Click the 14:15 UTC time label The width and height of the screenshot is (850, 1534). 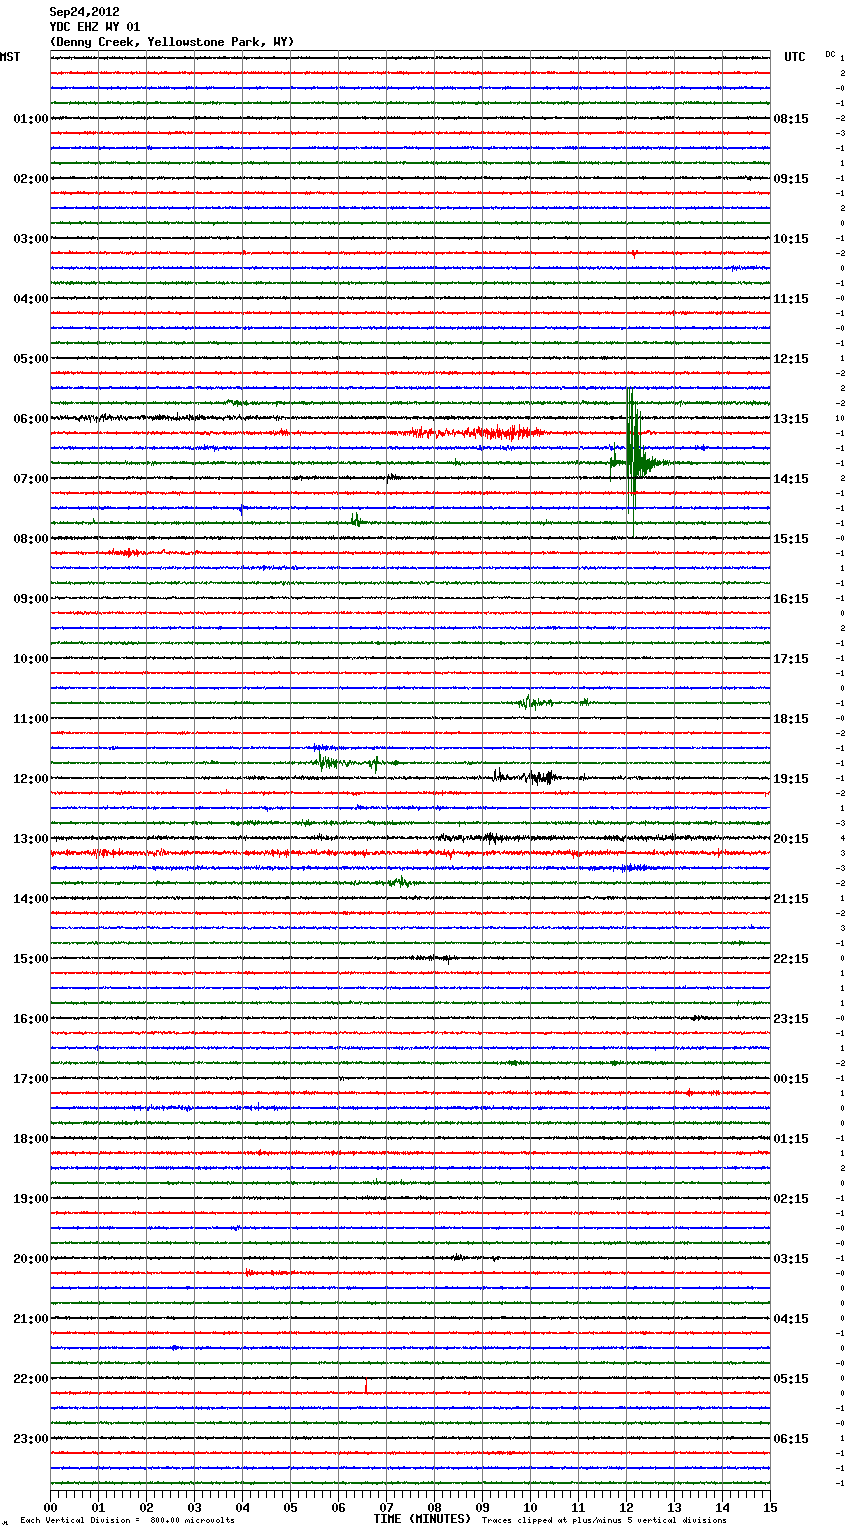pyautogui.click(x=791, y=479)
